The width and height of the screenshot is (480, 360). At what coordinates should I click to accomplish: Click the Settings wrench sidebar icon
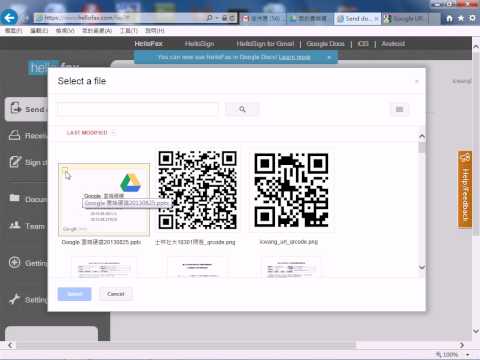pyautogui.click(x=14, y=299)
